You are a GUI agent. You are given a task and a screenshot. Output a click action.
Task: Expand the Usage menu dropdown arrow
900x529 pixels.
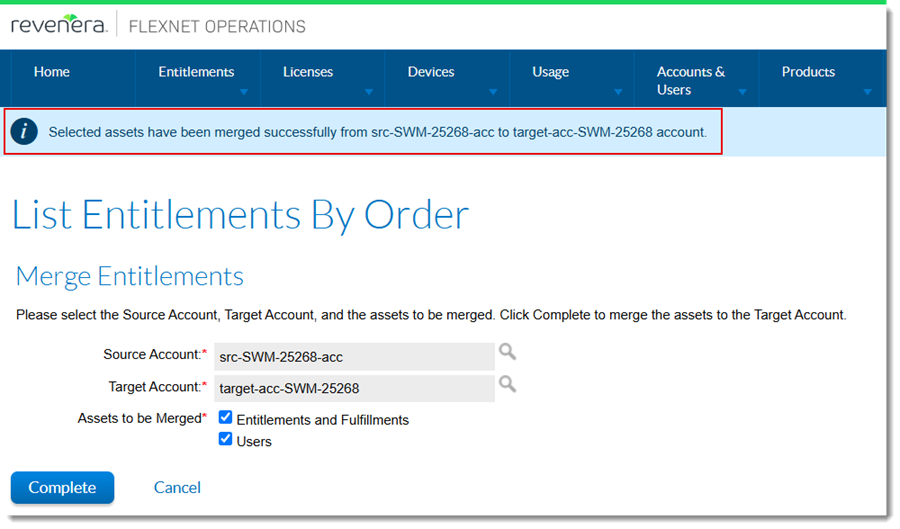pos(617,92)
